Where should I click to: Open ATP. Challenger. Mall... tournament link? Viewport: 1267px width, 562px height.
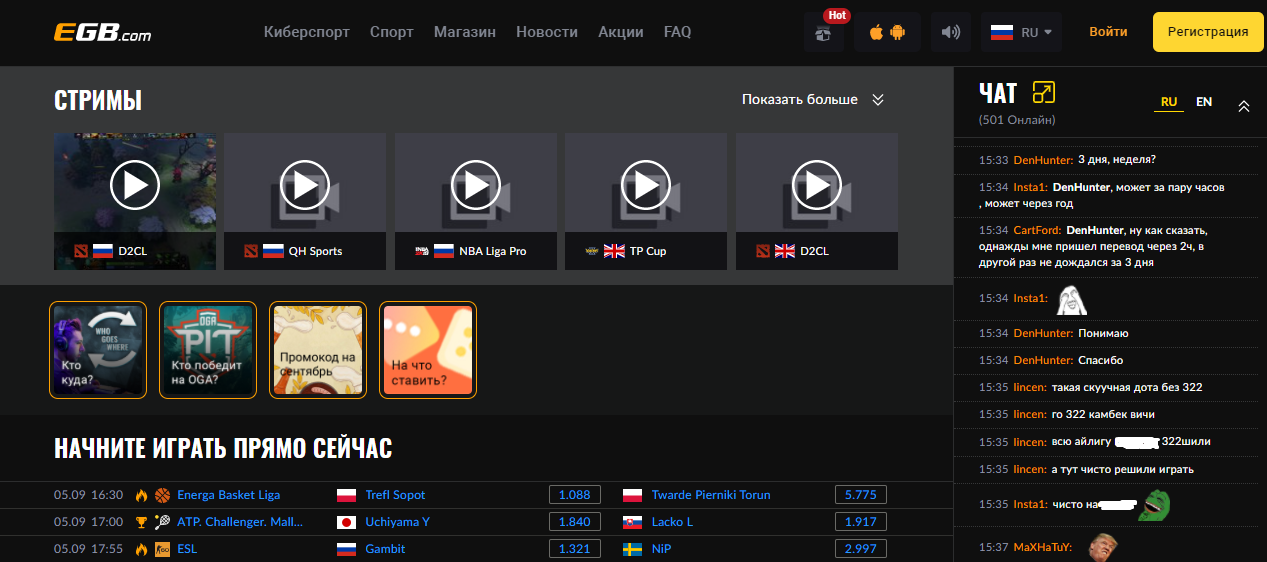point(240,522)
